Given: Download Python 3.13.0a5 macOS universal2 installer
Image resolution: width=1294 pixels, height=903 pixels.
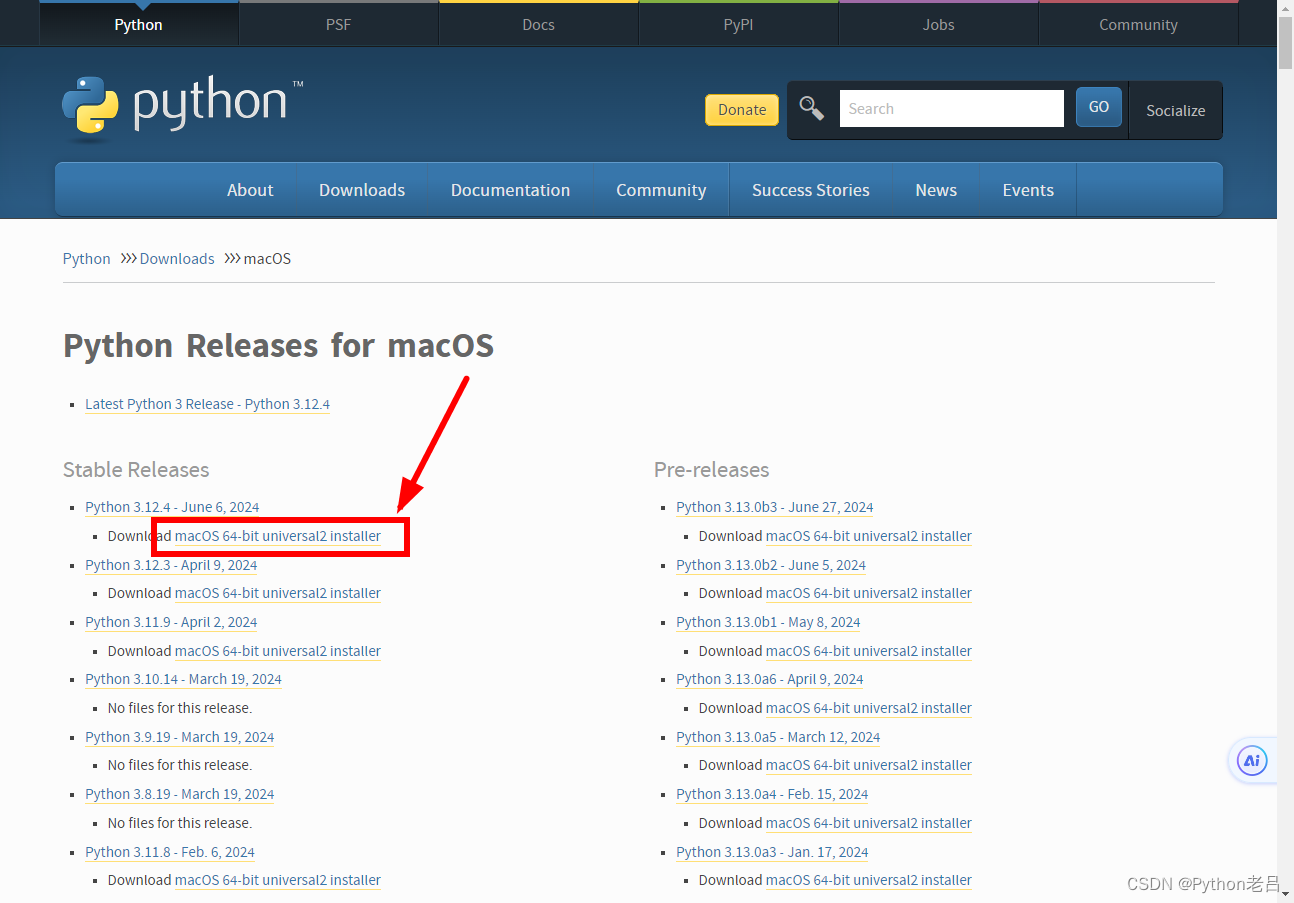Looking at the screenshot, I should click(x=869, y=765).
